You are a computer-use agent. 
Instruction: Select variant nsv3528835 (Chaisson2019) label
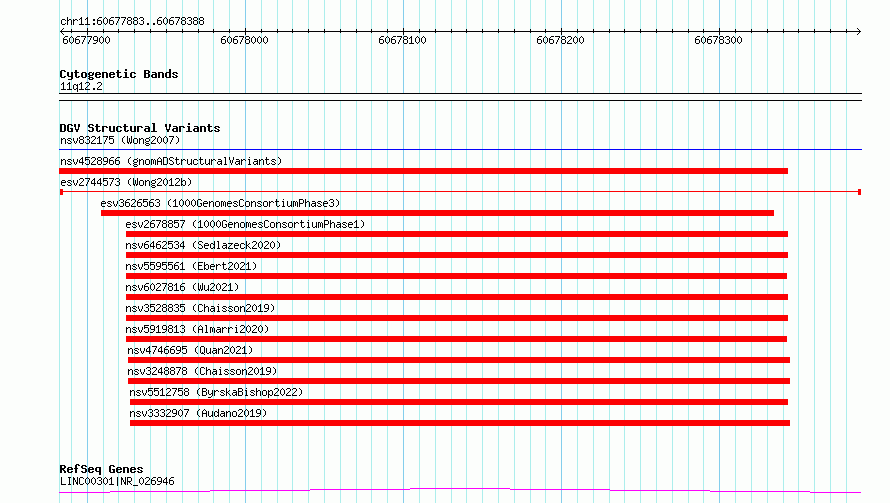click(x=200, y=308)
